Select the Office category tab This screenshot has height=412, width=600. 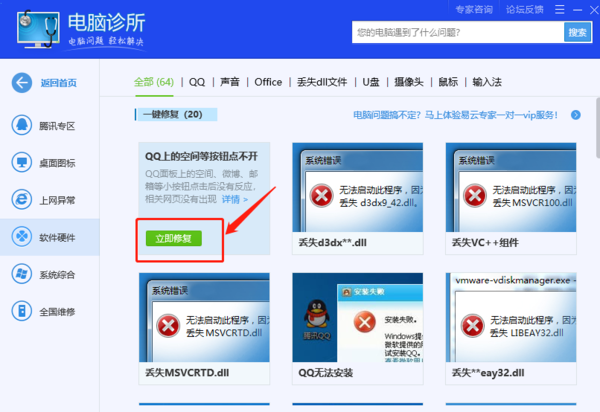pyautogui.click(x=268, y=82)
